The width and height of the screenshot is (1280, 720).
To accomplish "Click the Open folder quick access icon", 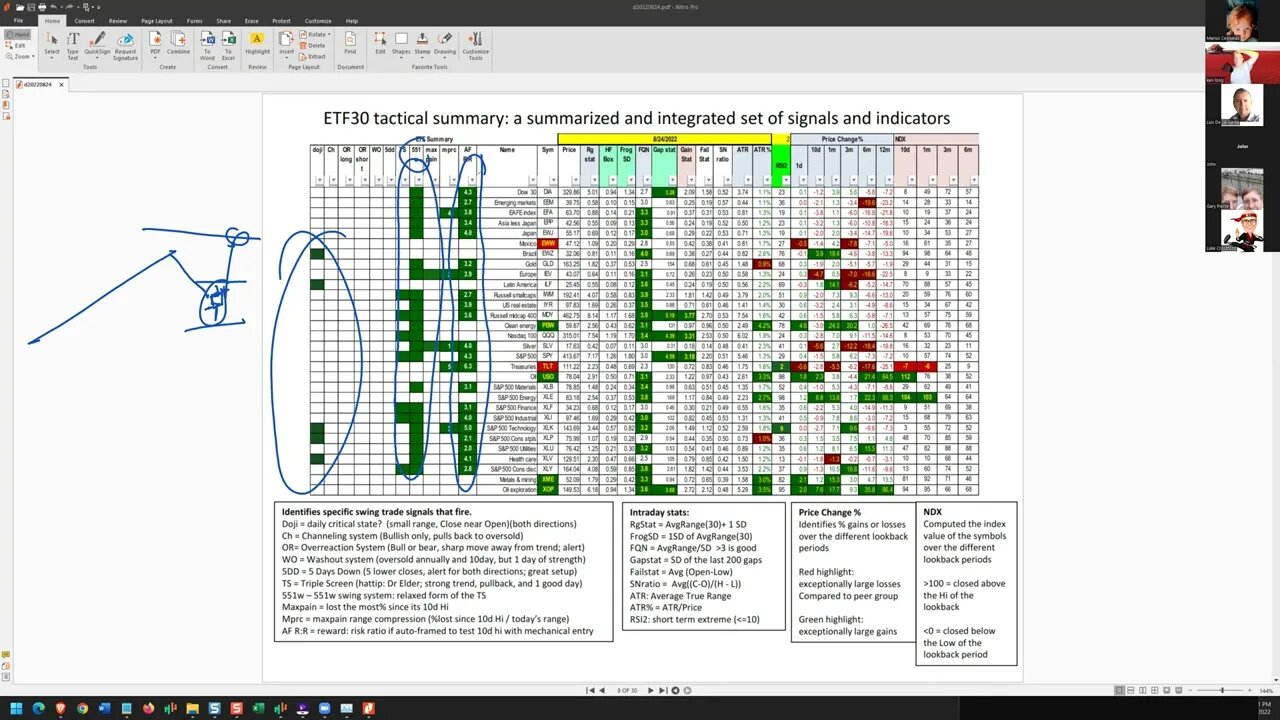I will tap(21, 6).
